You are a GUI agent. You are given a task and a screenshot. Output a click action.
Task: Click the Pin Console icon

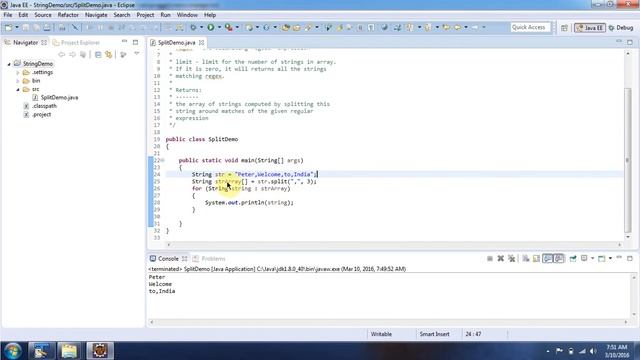573,258
